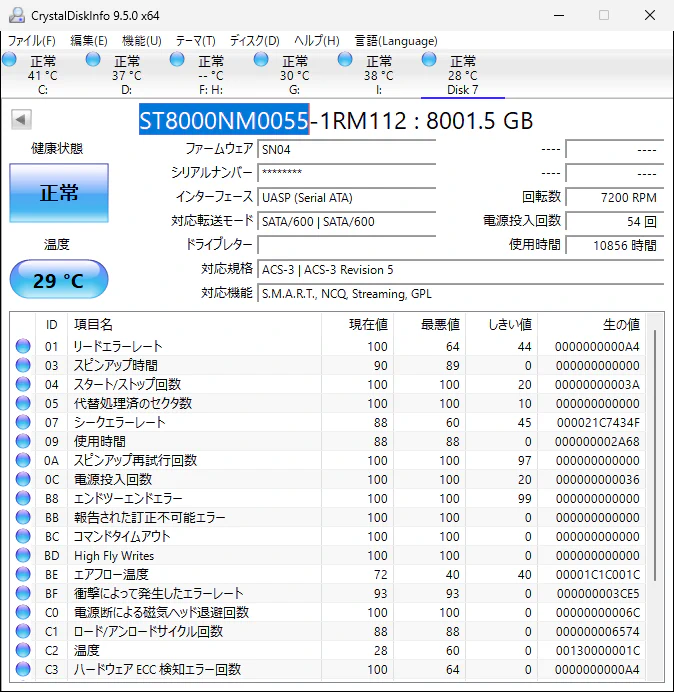
Task: Open the 言語(Language) menu
Action: (x=396, y=41)
